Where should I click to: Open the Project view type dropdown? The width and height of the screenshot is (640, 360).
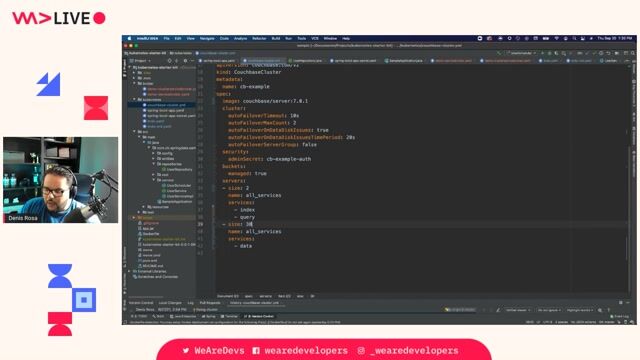click(x=141, y=61)
